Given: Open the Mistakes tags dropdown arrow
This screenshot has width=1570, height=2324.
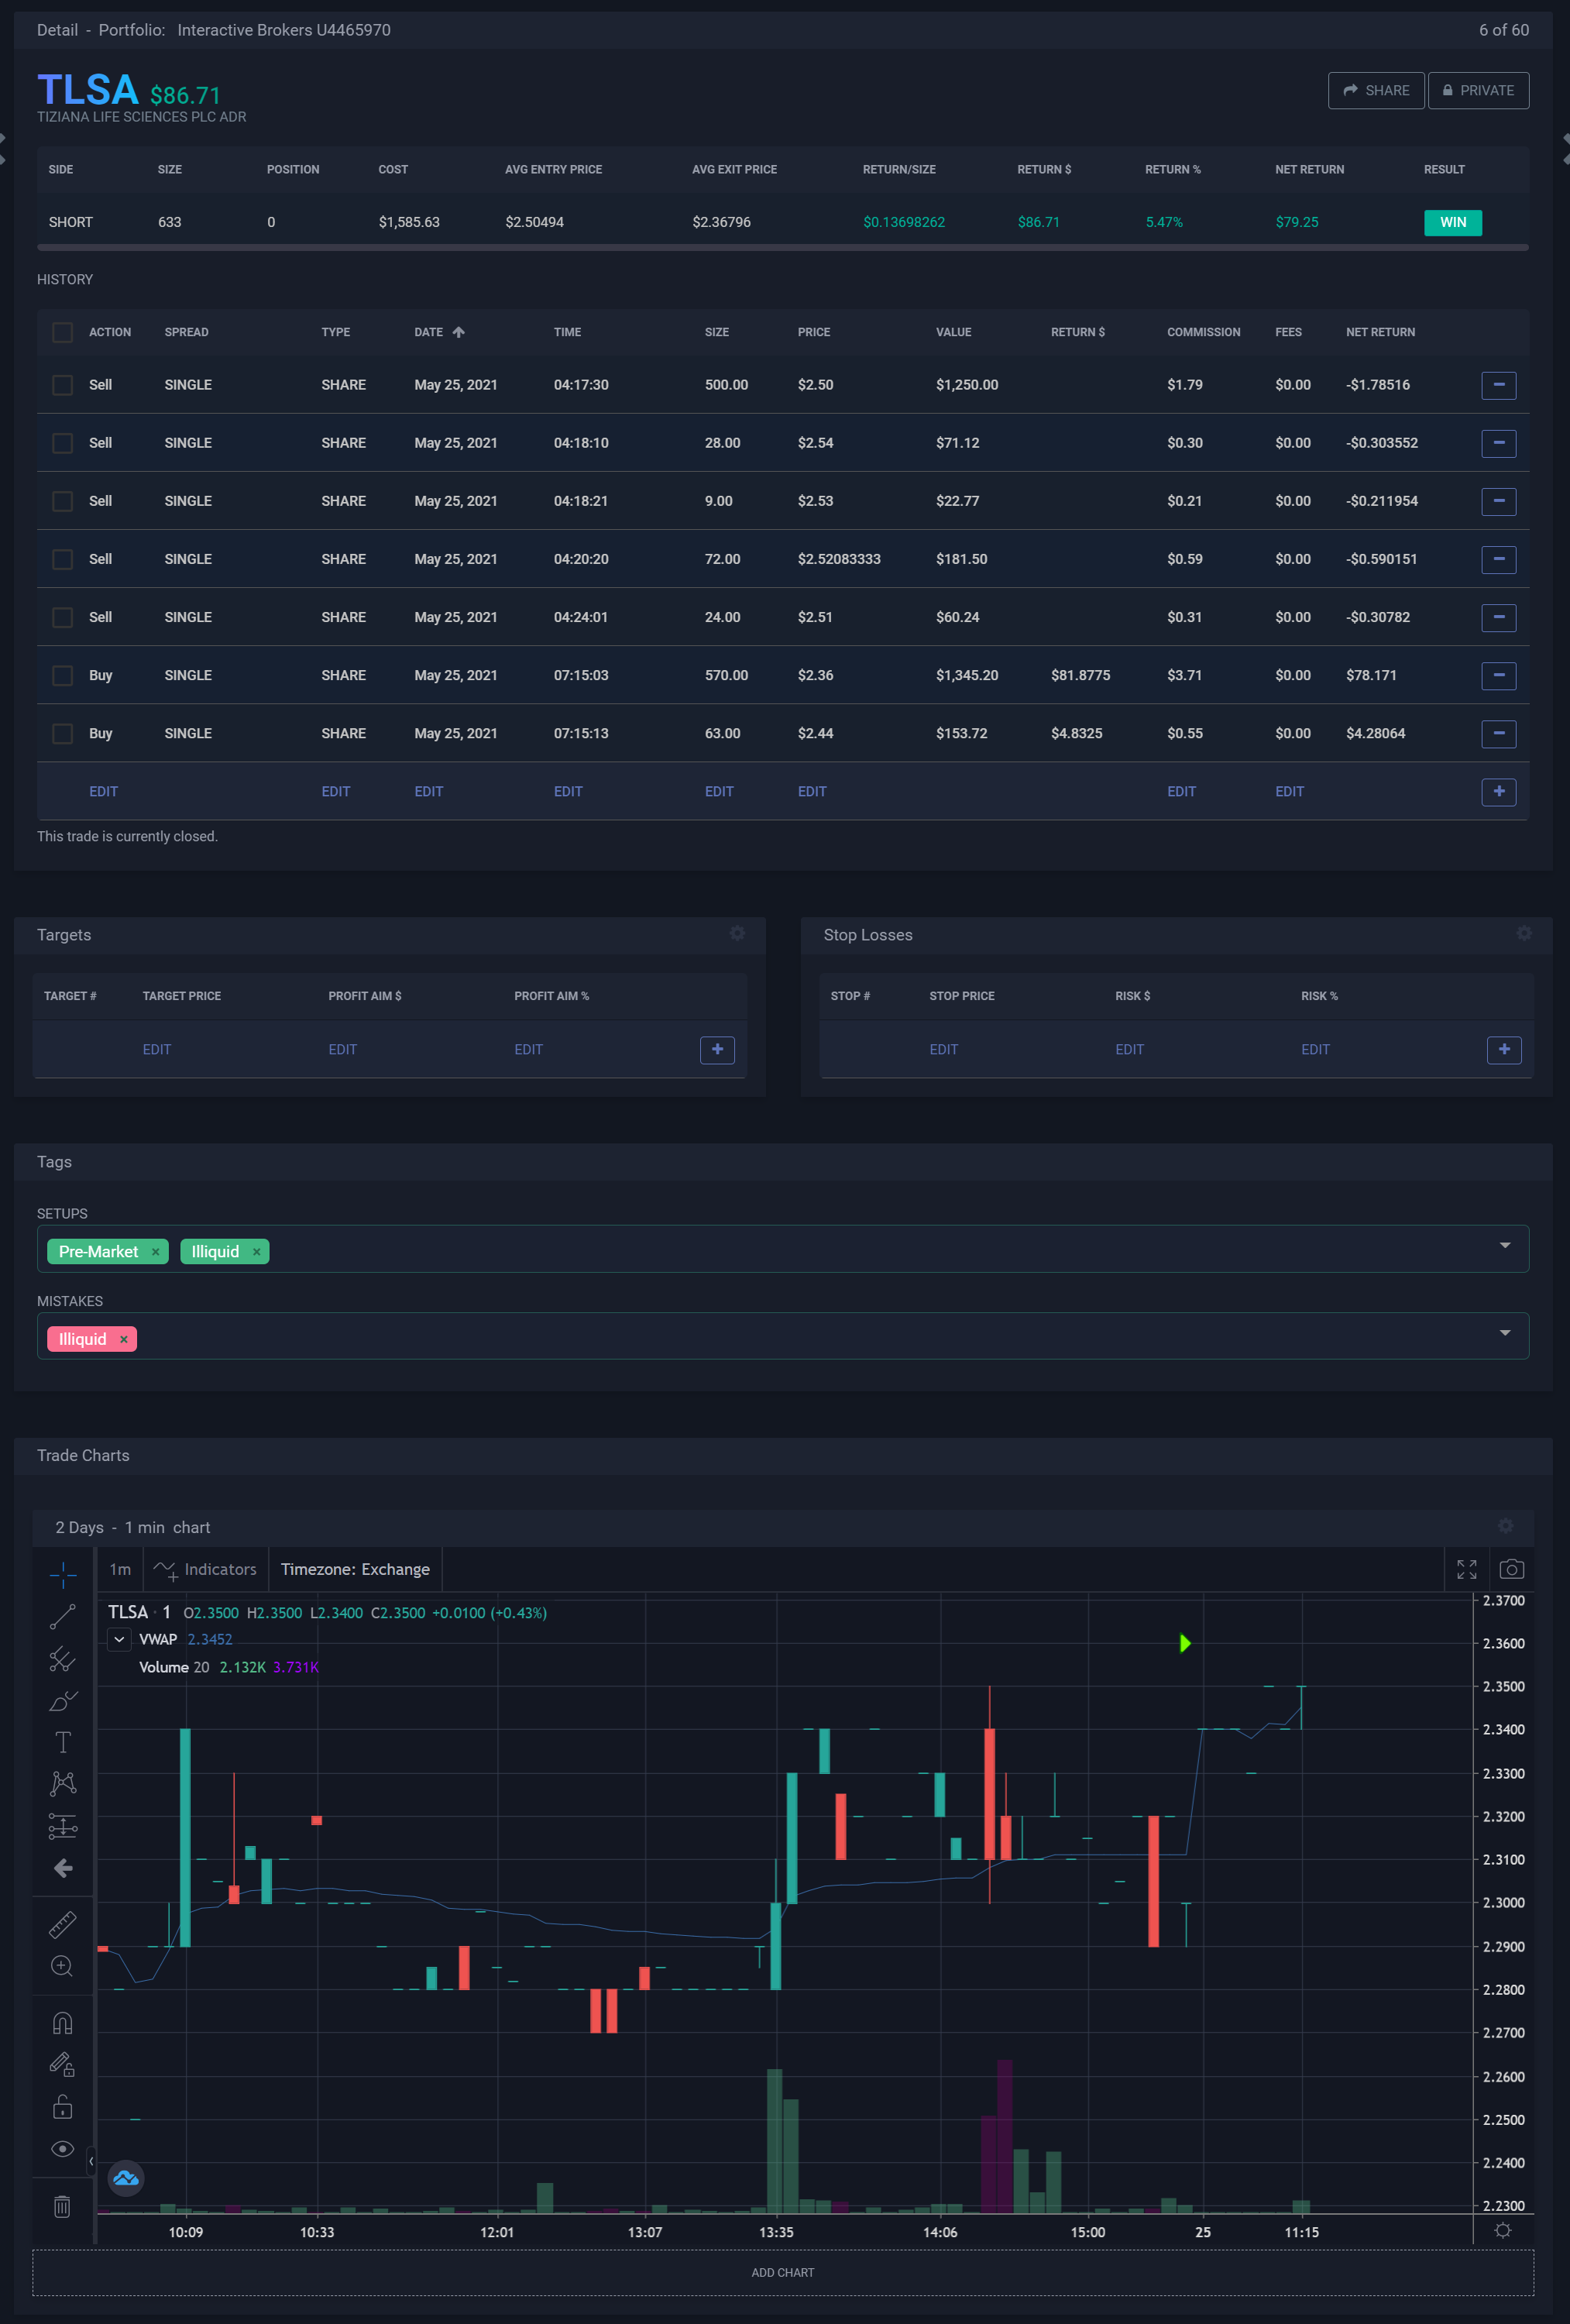Looking at the screenshot, I should coord(1504,1333).
